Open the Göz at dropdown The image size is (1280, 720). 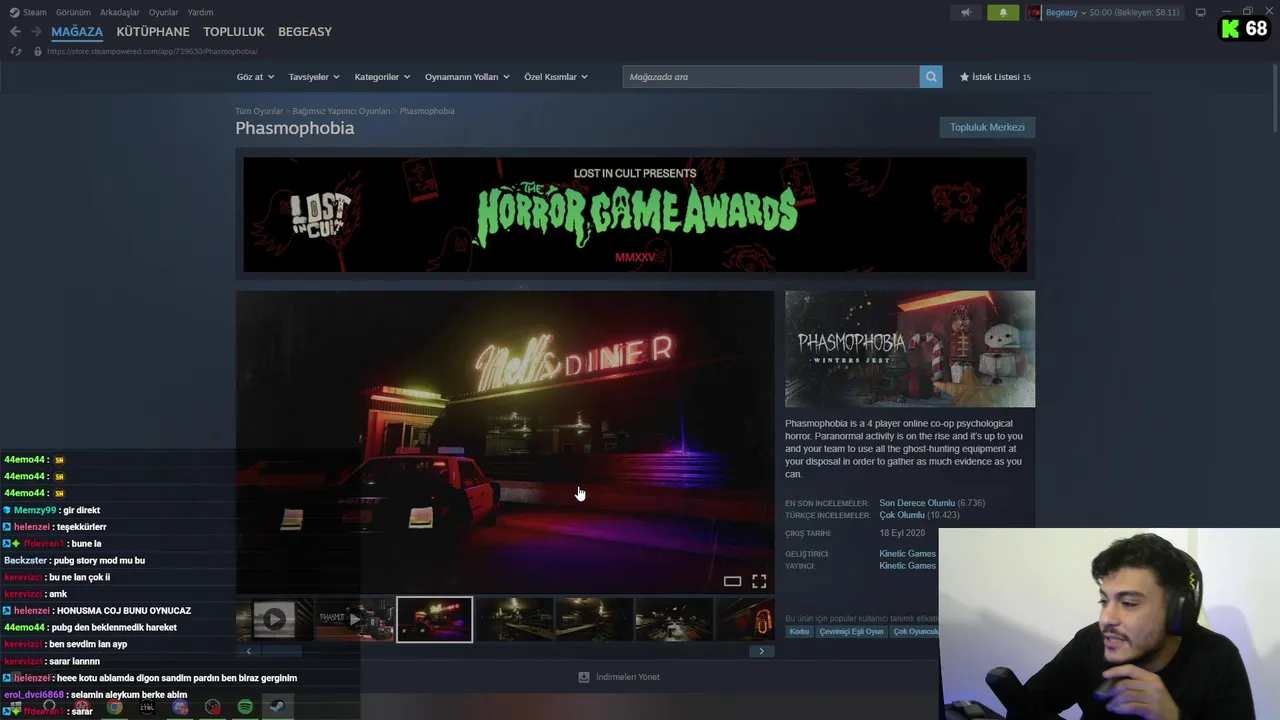click(255, 77)
